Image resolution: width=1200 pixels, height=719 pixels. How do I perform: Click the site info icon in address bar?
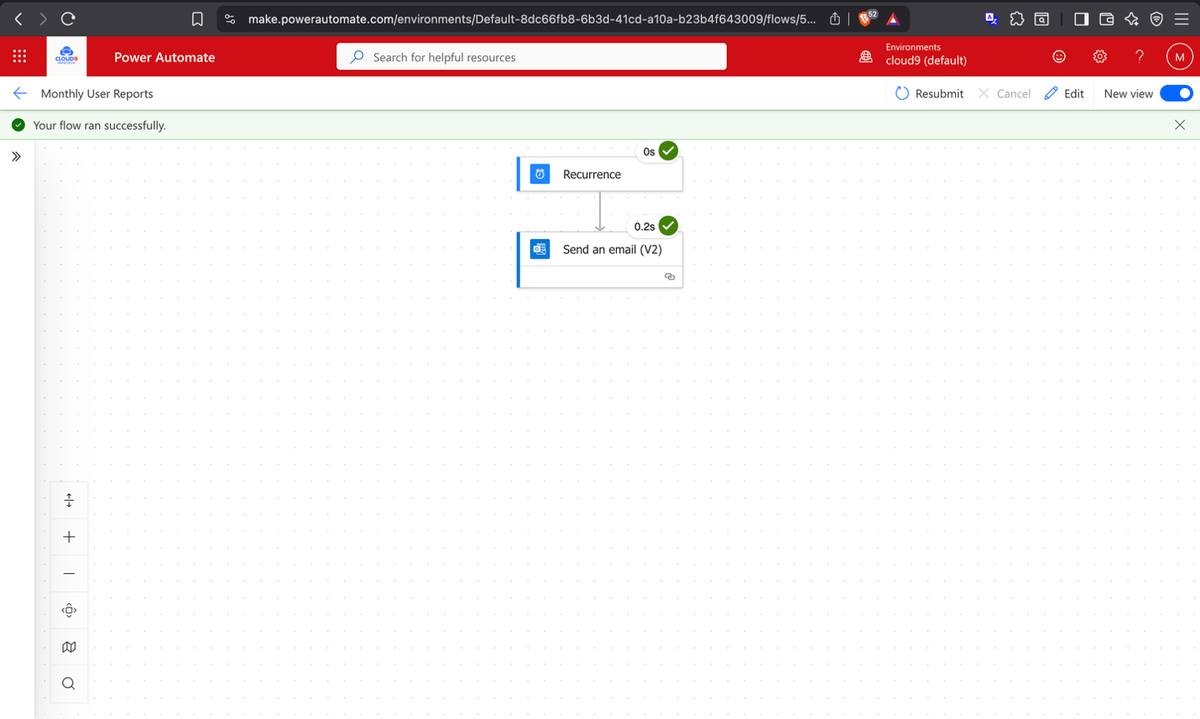coord(230,18)
